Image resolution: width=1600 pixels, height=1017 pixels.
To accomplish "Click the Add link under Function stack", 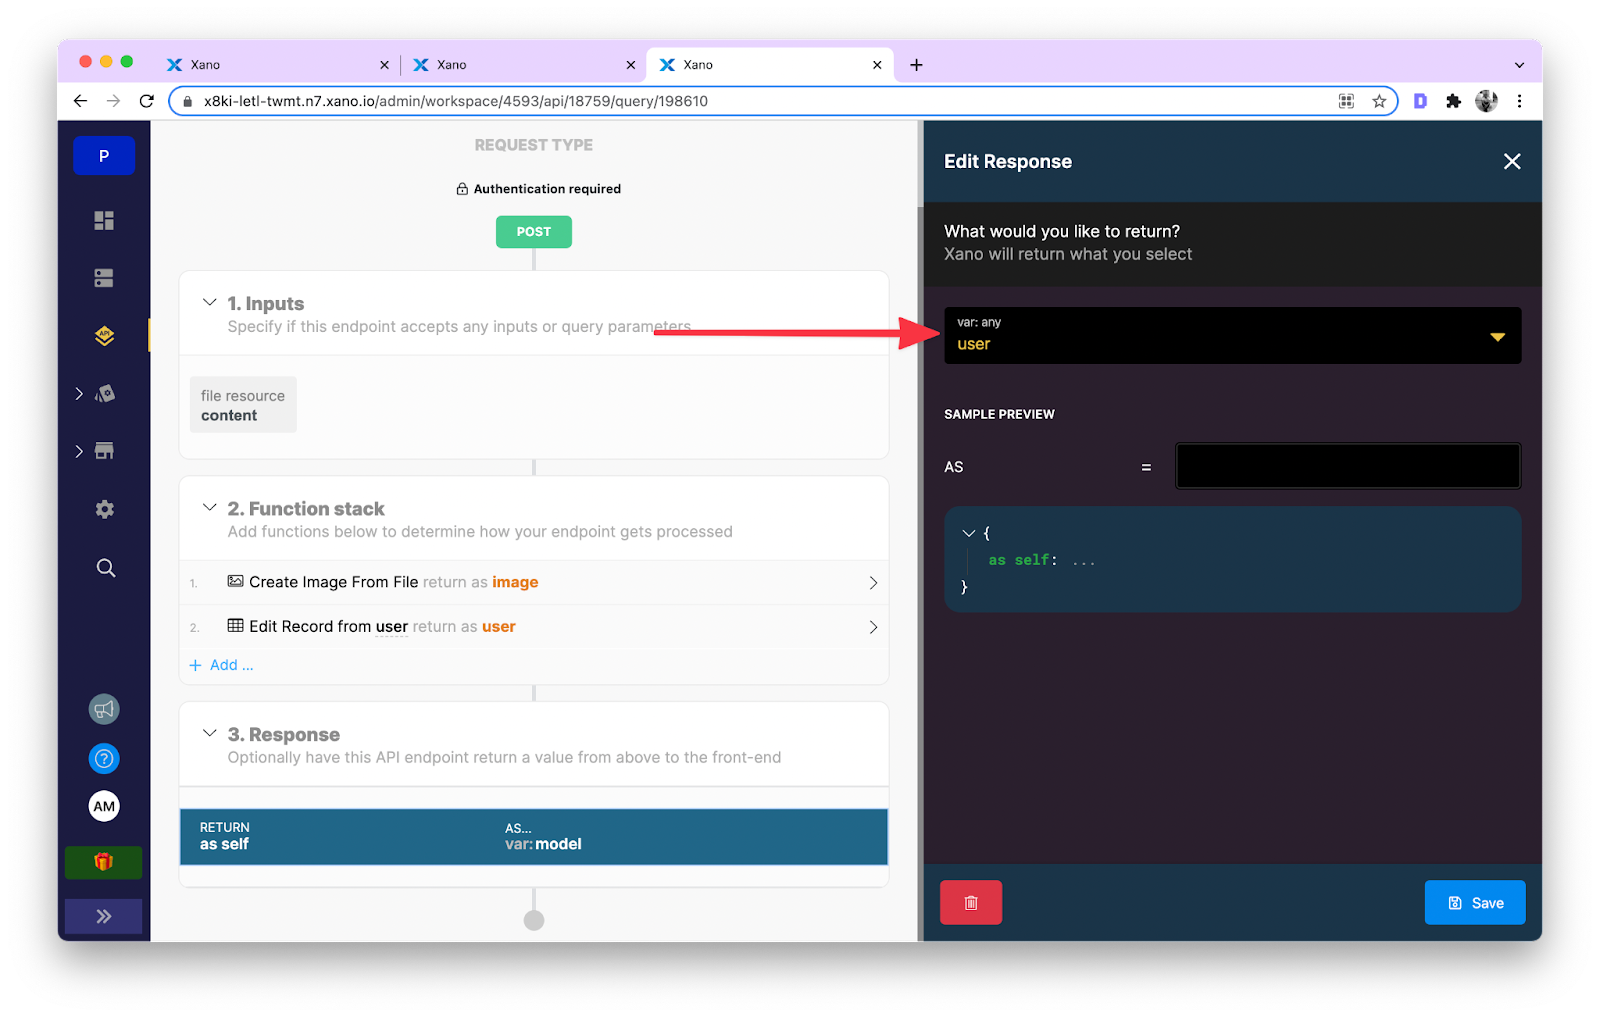I will point(221,664).
